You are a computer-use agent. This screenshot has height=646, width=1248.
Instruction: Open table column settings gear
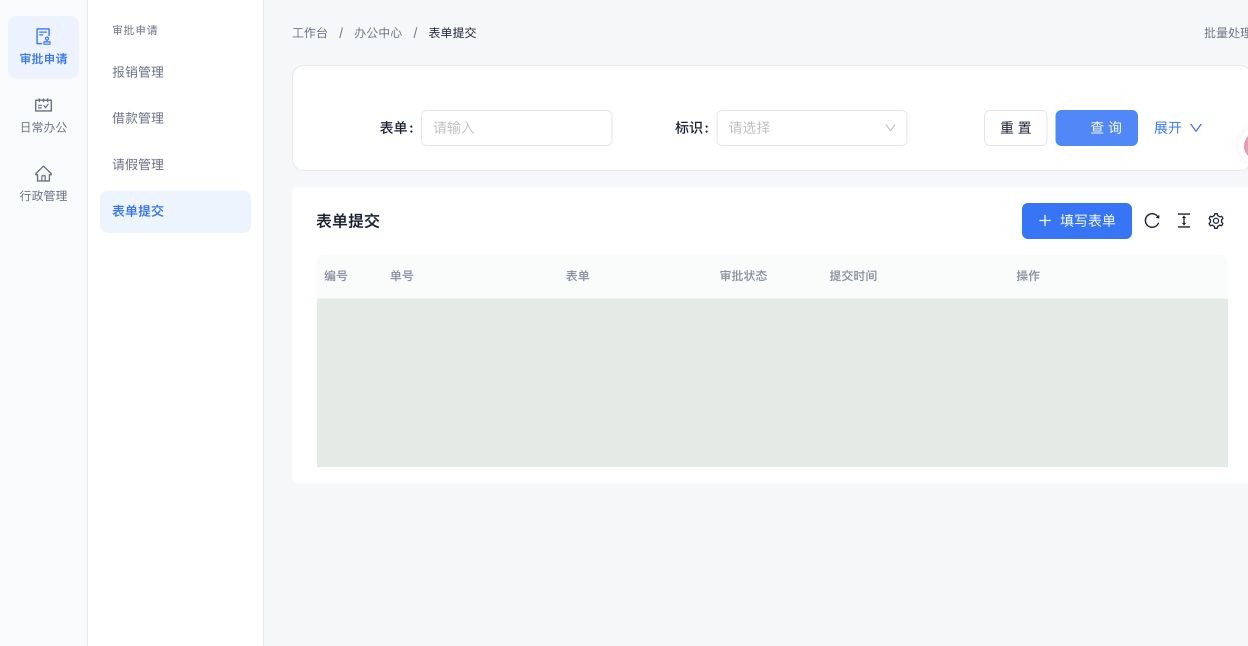pos(1216,221)
